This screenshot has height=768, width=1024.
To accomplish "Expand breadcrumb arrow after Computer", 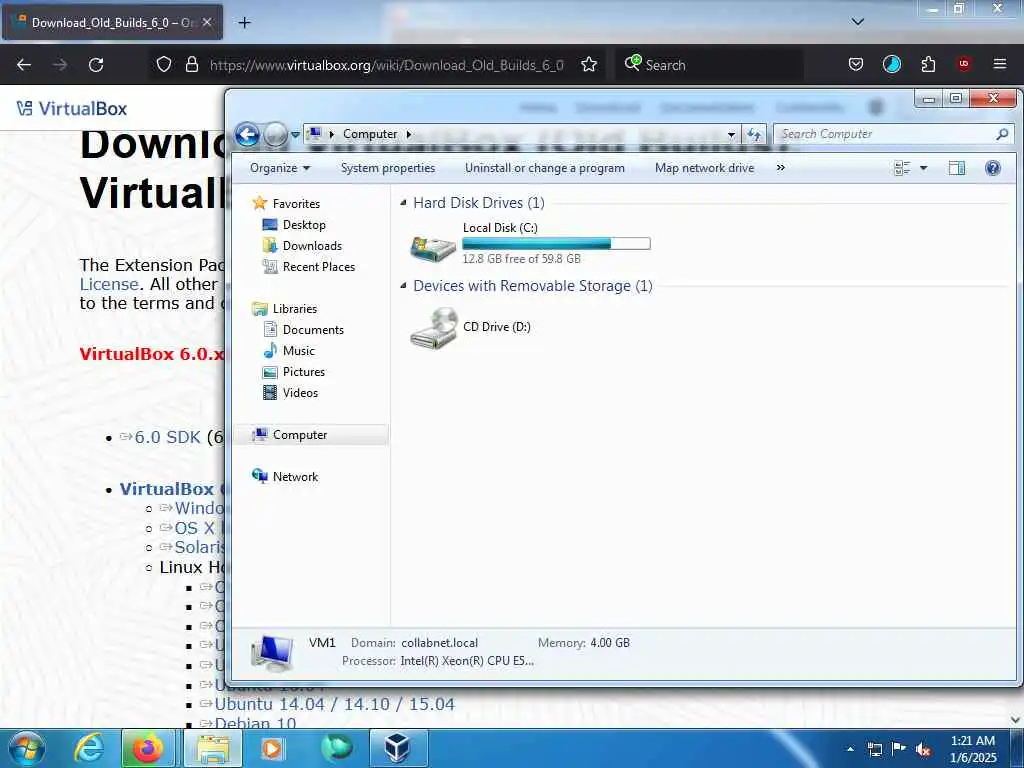I will [x=409, y=134].
